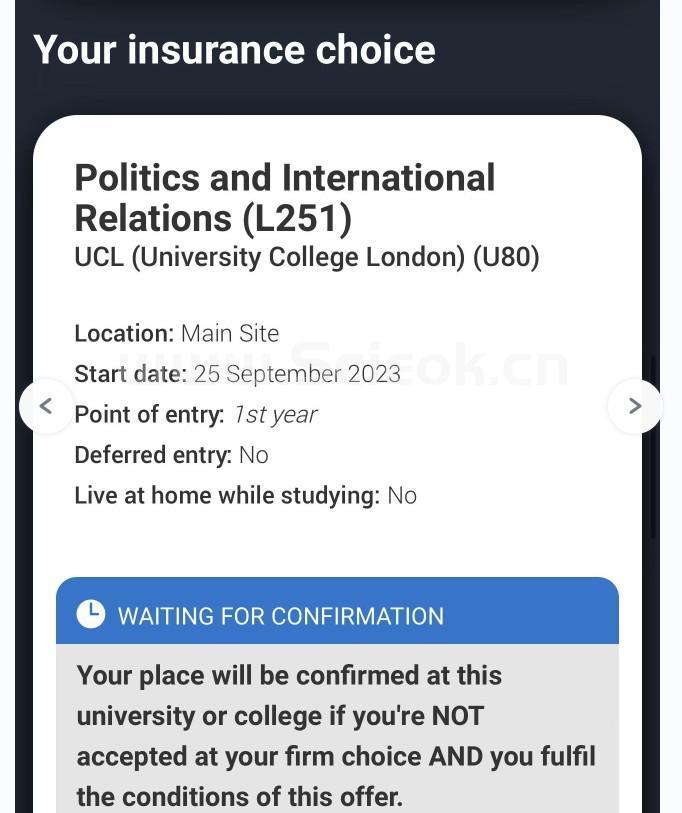Click the "No" value for living at home
Image resolution: width=682 pixels, height=813 pixels.
tap(402, 495)
